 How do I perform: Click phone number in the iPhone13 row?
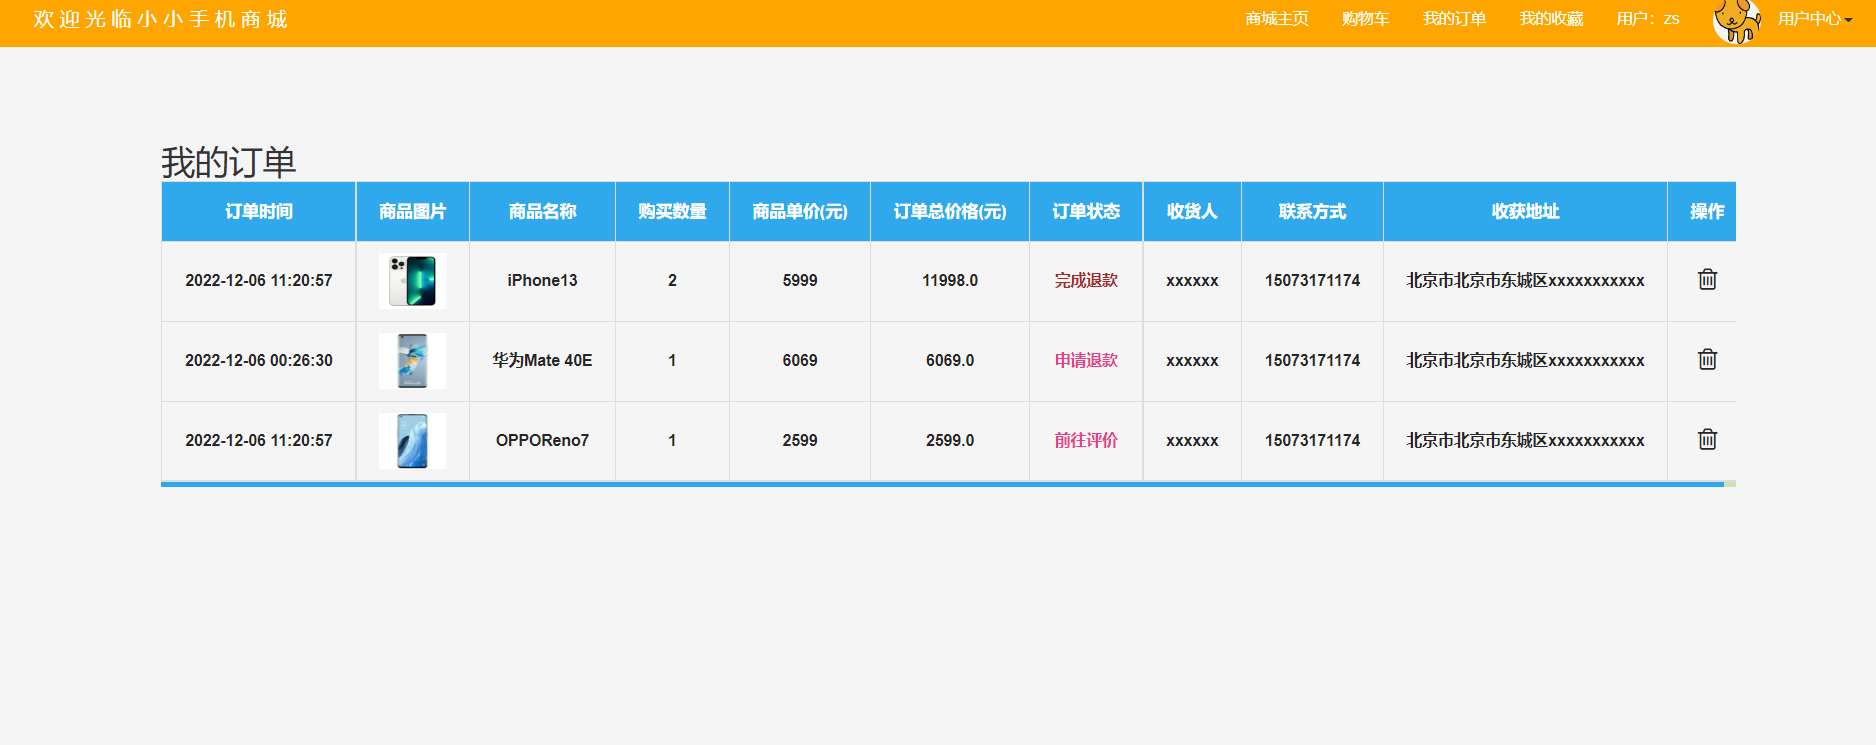[1312, 281]
